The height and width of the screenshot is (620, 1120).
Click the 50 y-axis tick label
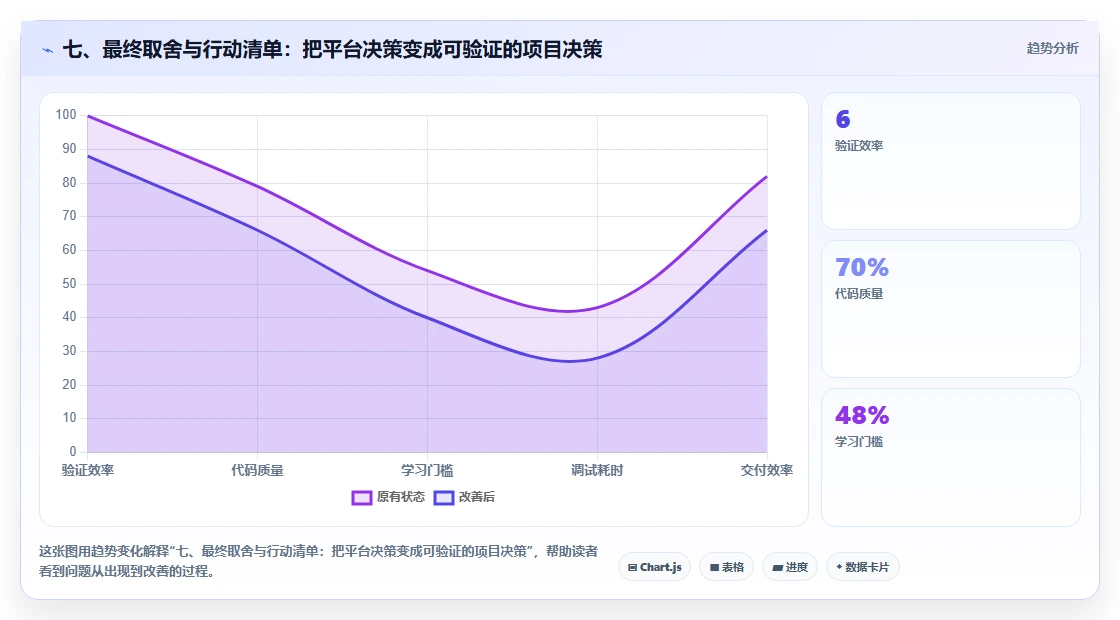point(69,284)
